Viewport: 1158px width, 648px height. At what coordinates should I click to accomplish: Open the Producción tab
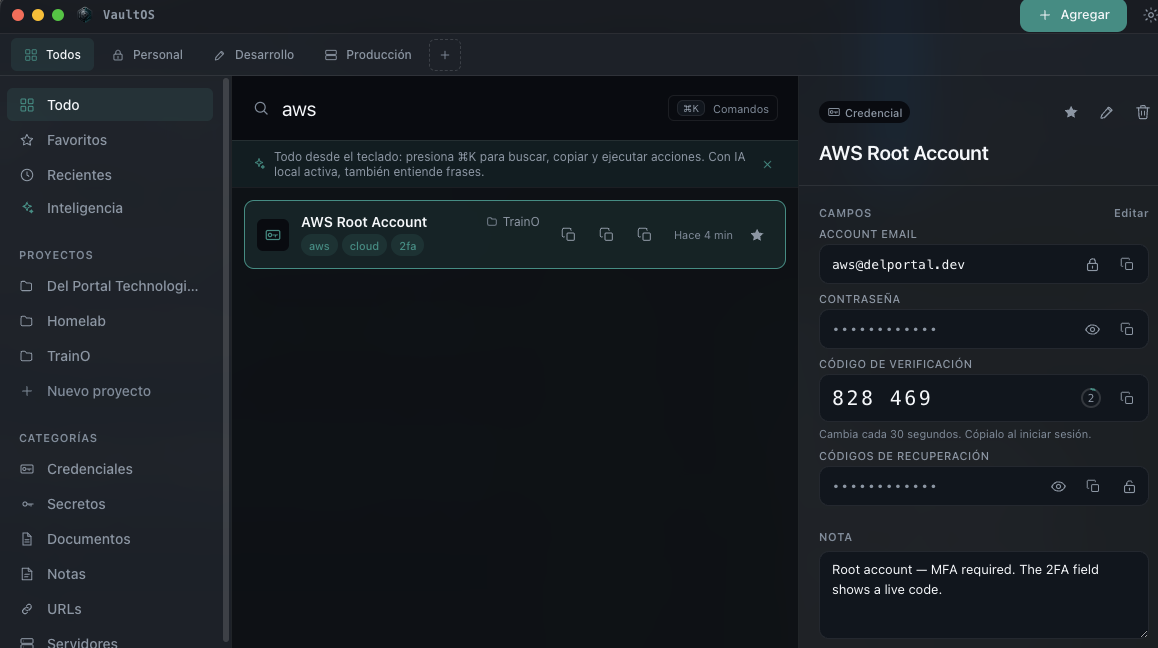[x=368, y=55]
